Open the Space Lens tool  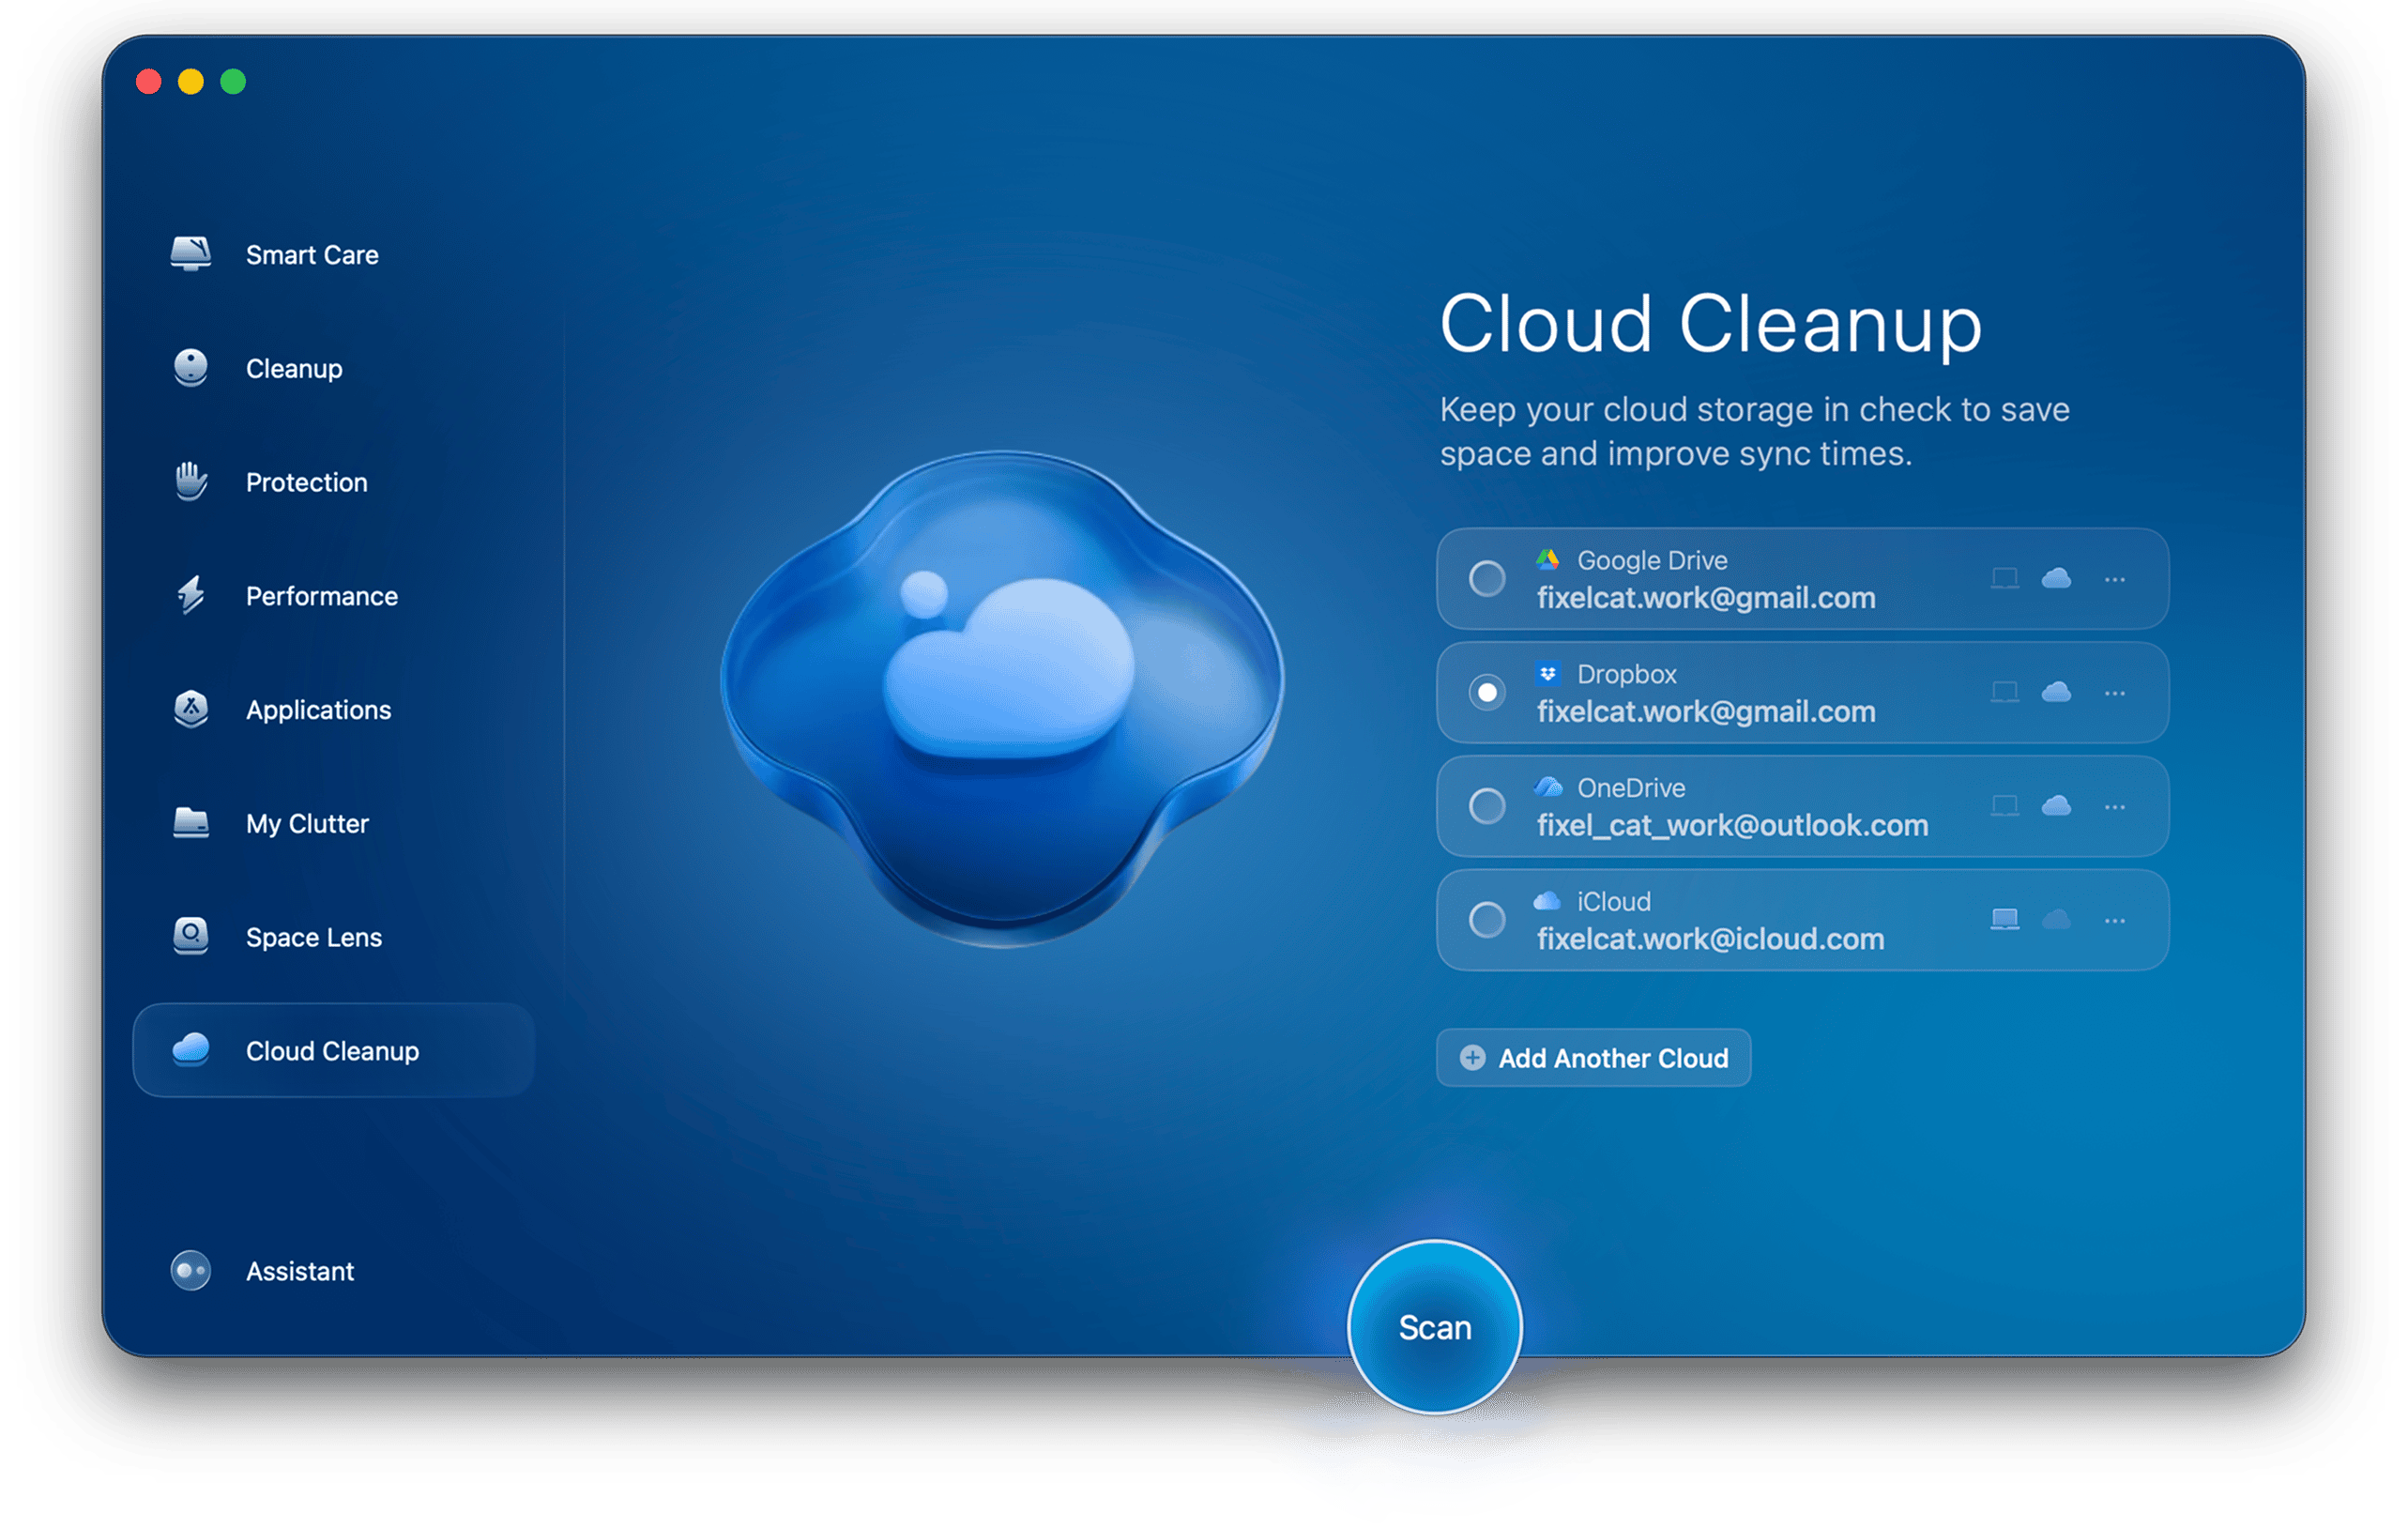click(x=313, y=938)
